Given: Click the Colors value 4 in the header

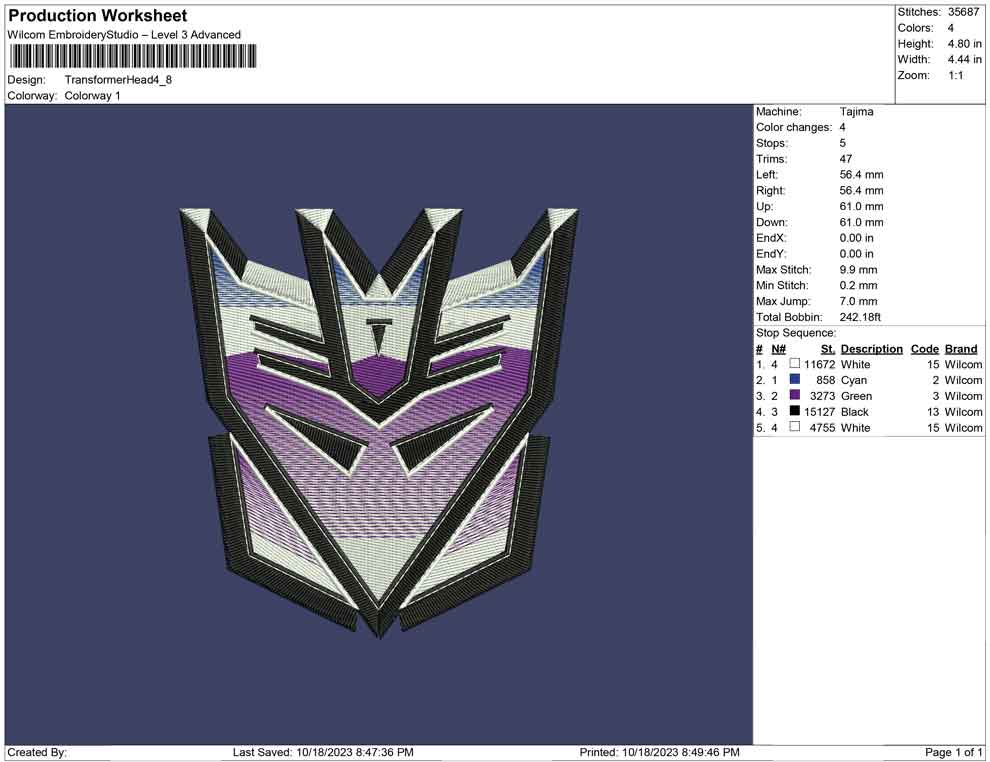Looking at the screenshot, I should click(950, 28).
